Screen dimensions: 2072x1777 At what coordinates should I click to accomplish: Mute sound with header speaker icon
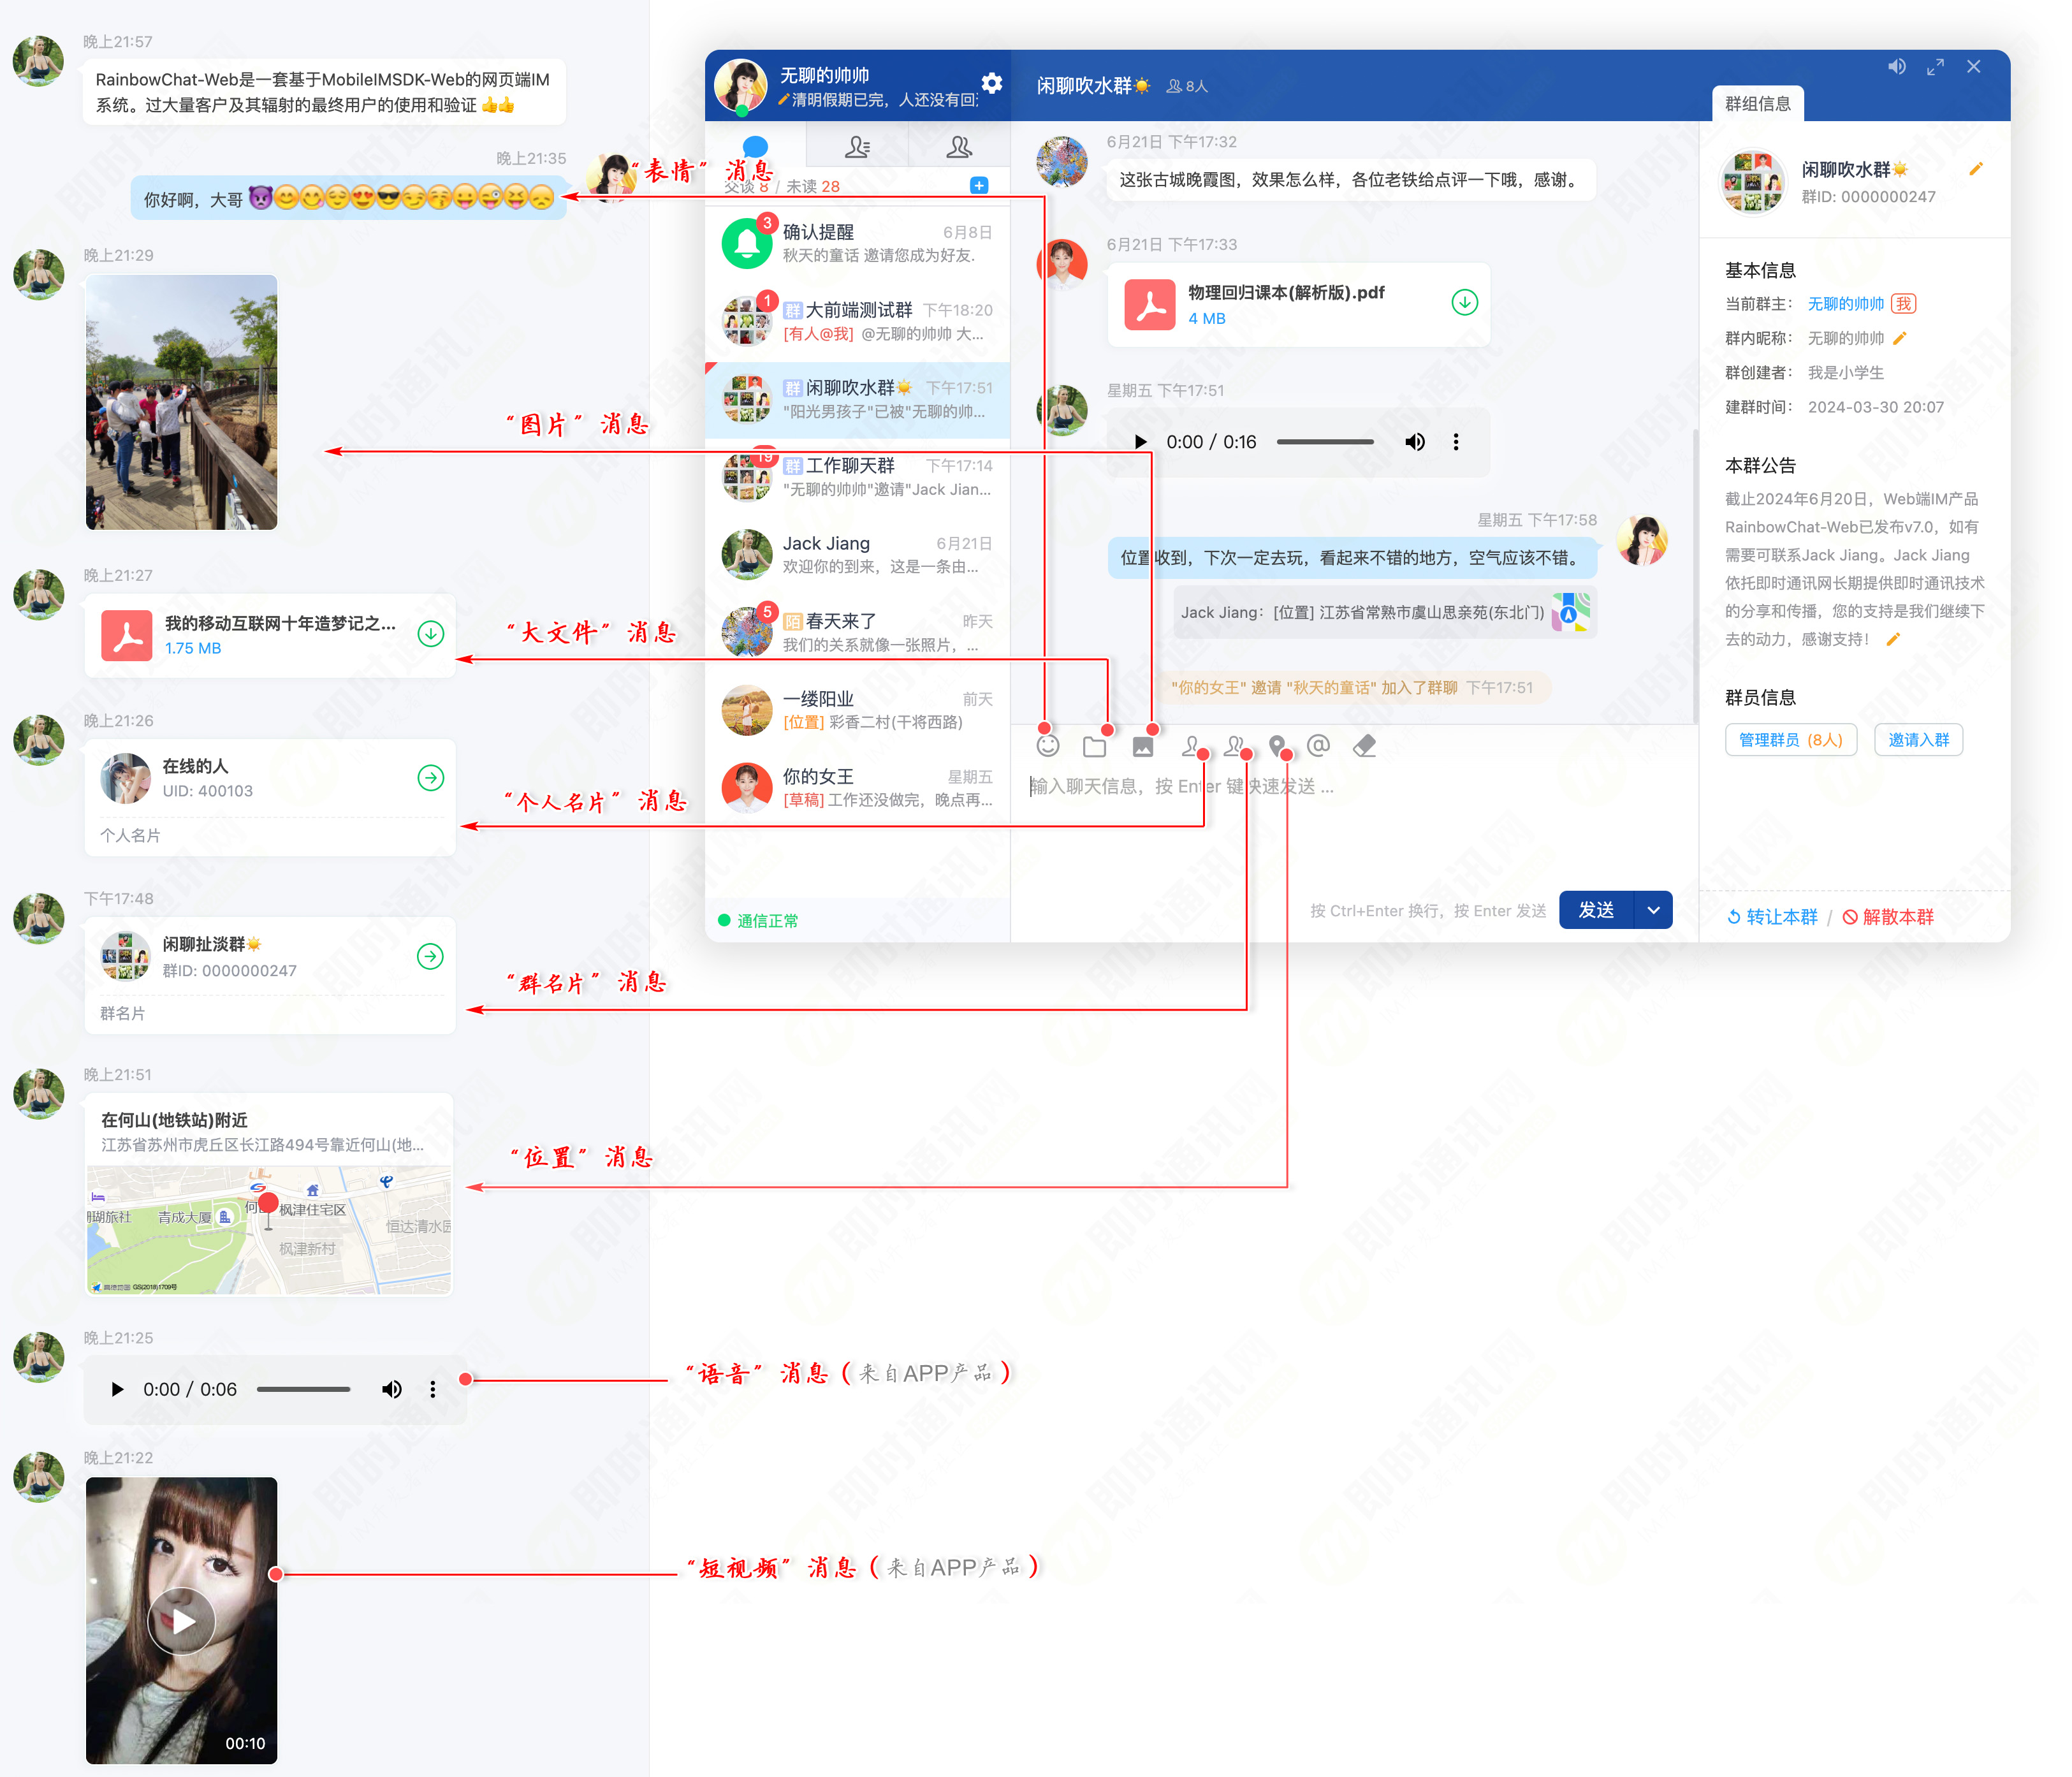1896,67
